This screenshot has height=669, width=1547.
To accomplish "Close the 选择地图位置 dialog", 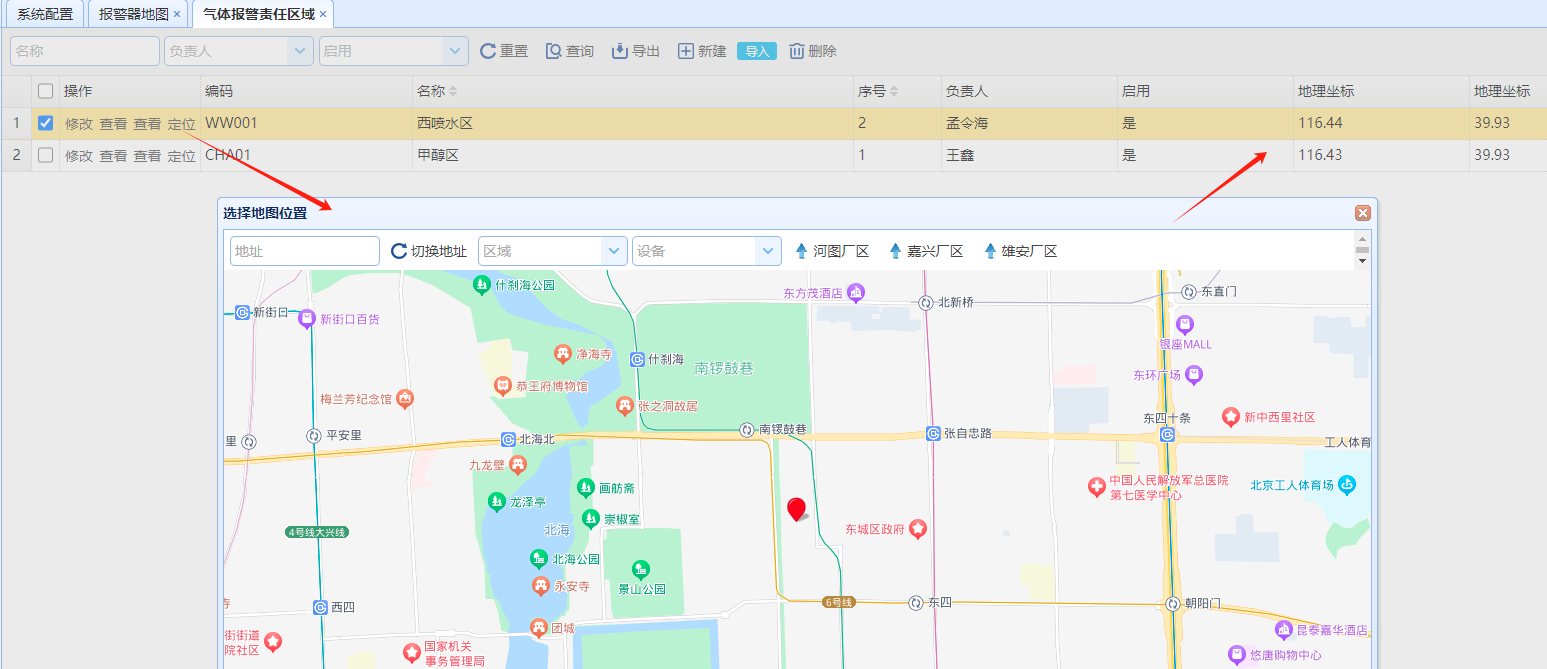I will 1362,213.
